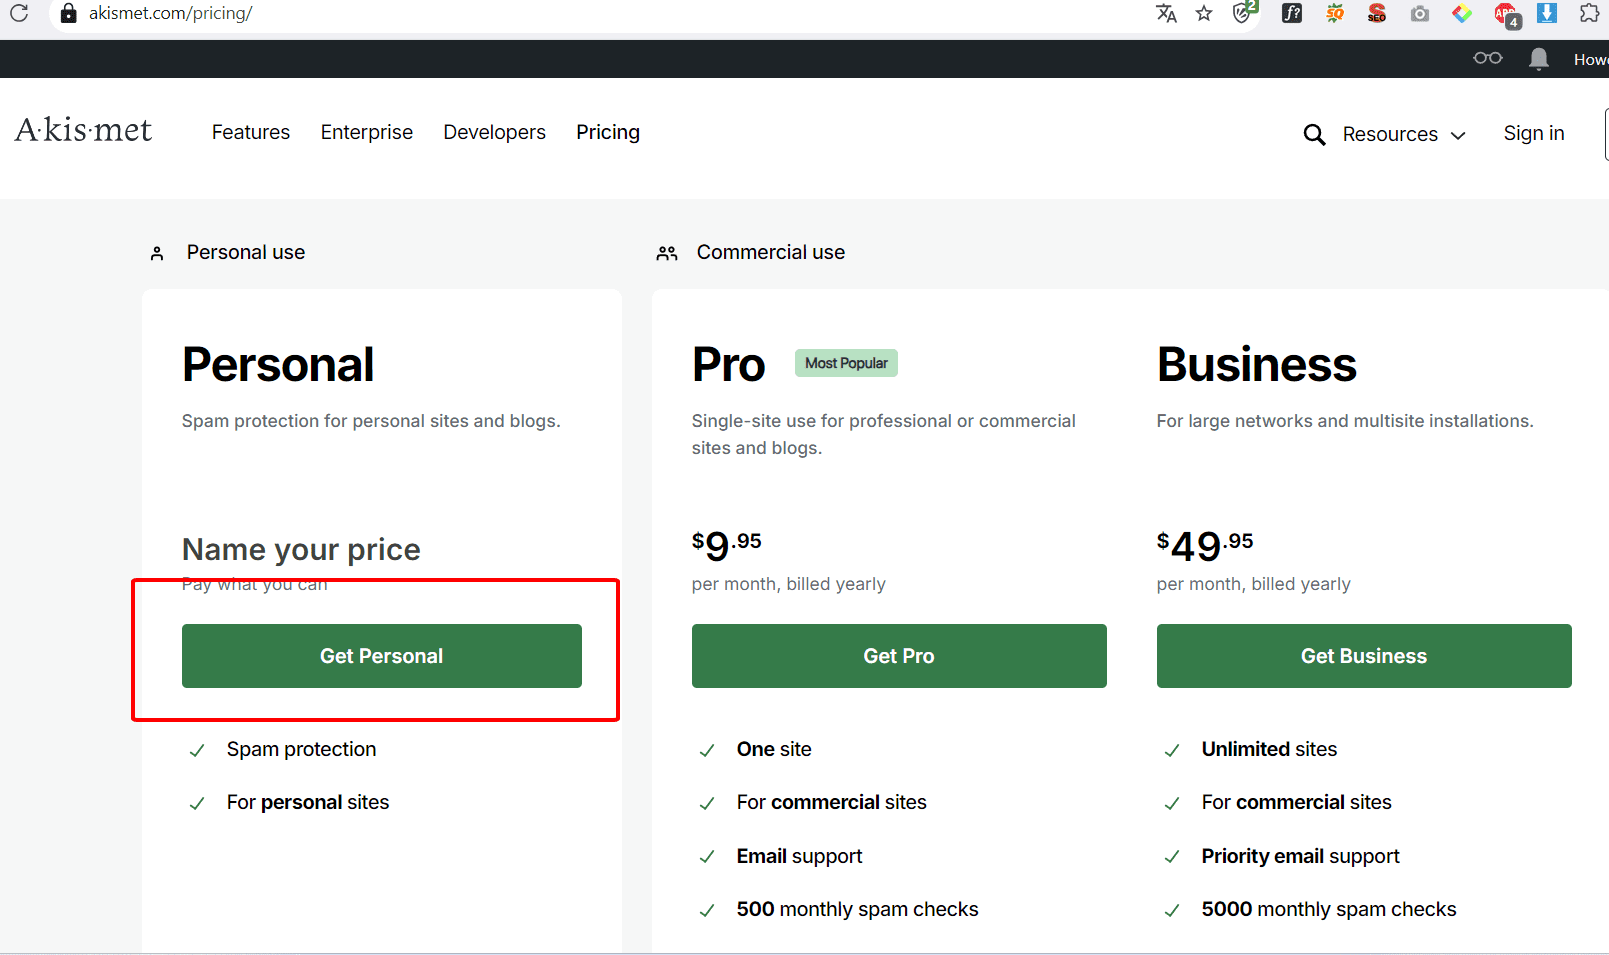This screenshot has height=955, width=1609.
Task: Click the Get Personal button
Action: click(382, 656)
